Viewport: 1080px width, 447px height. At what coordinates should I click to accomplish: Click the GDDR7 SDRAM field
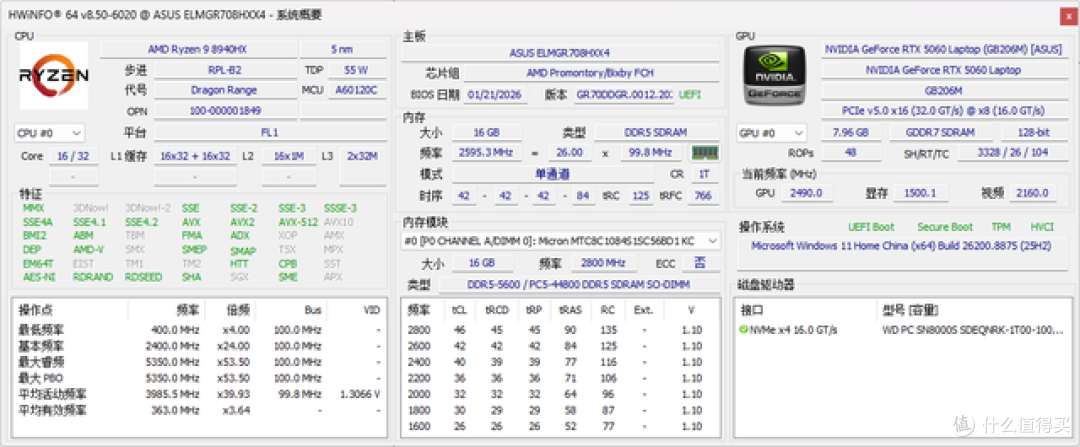[941, 132]
